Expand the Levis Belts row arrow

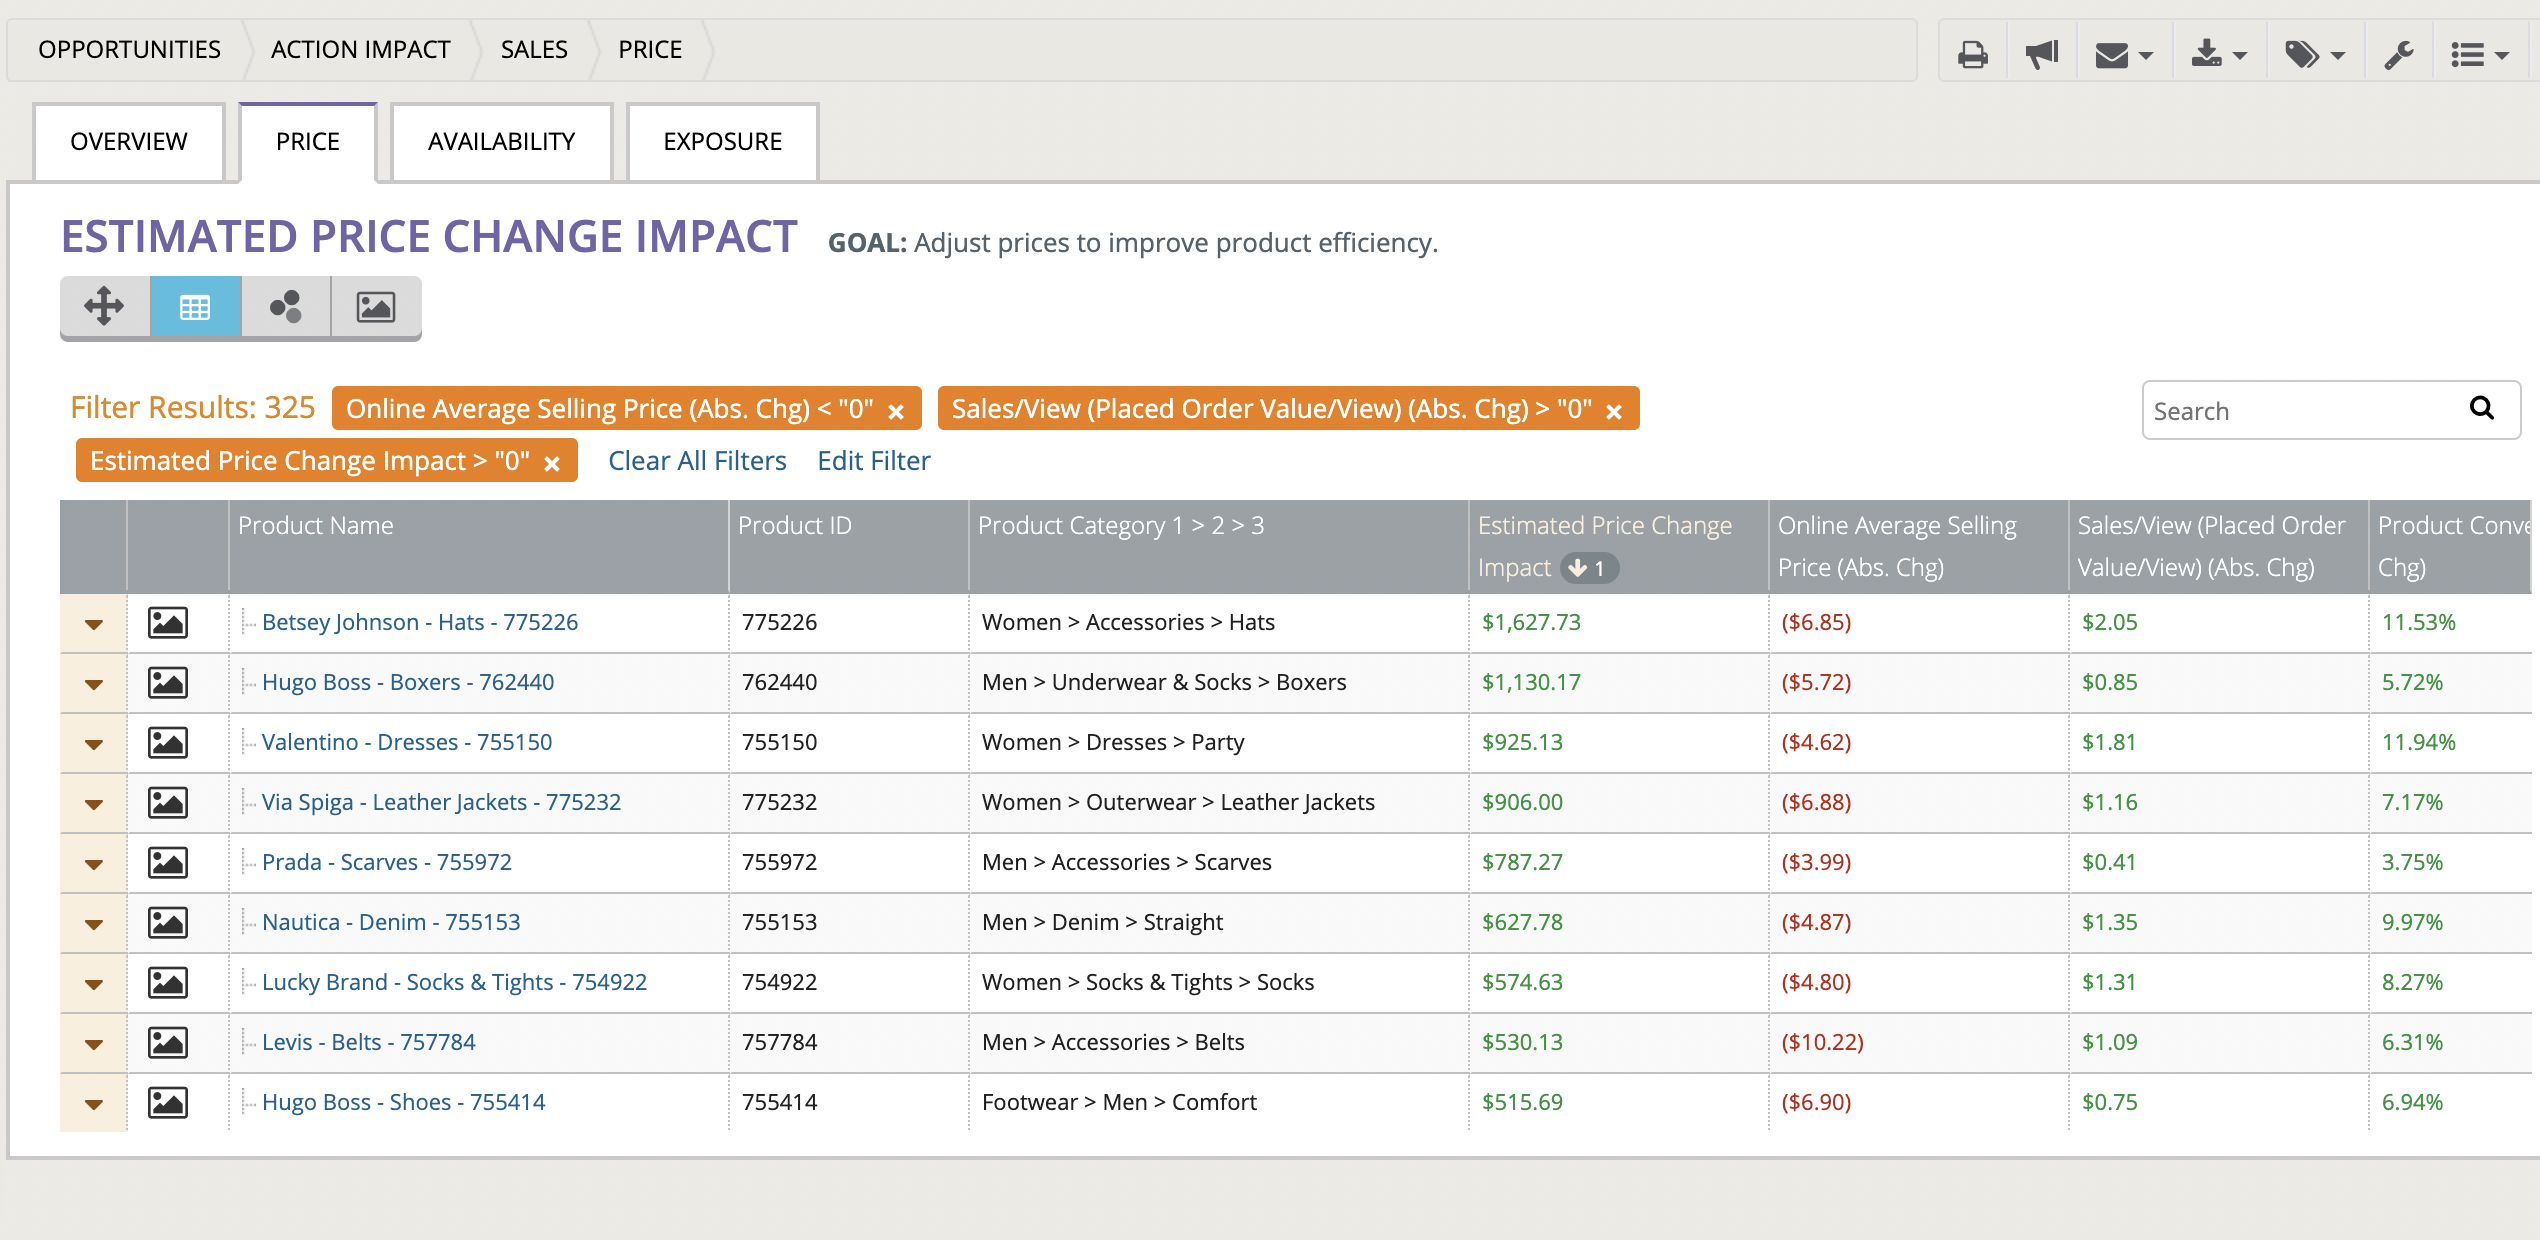(x=94, y=1044)
